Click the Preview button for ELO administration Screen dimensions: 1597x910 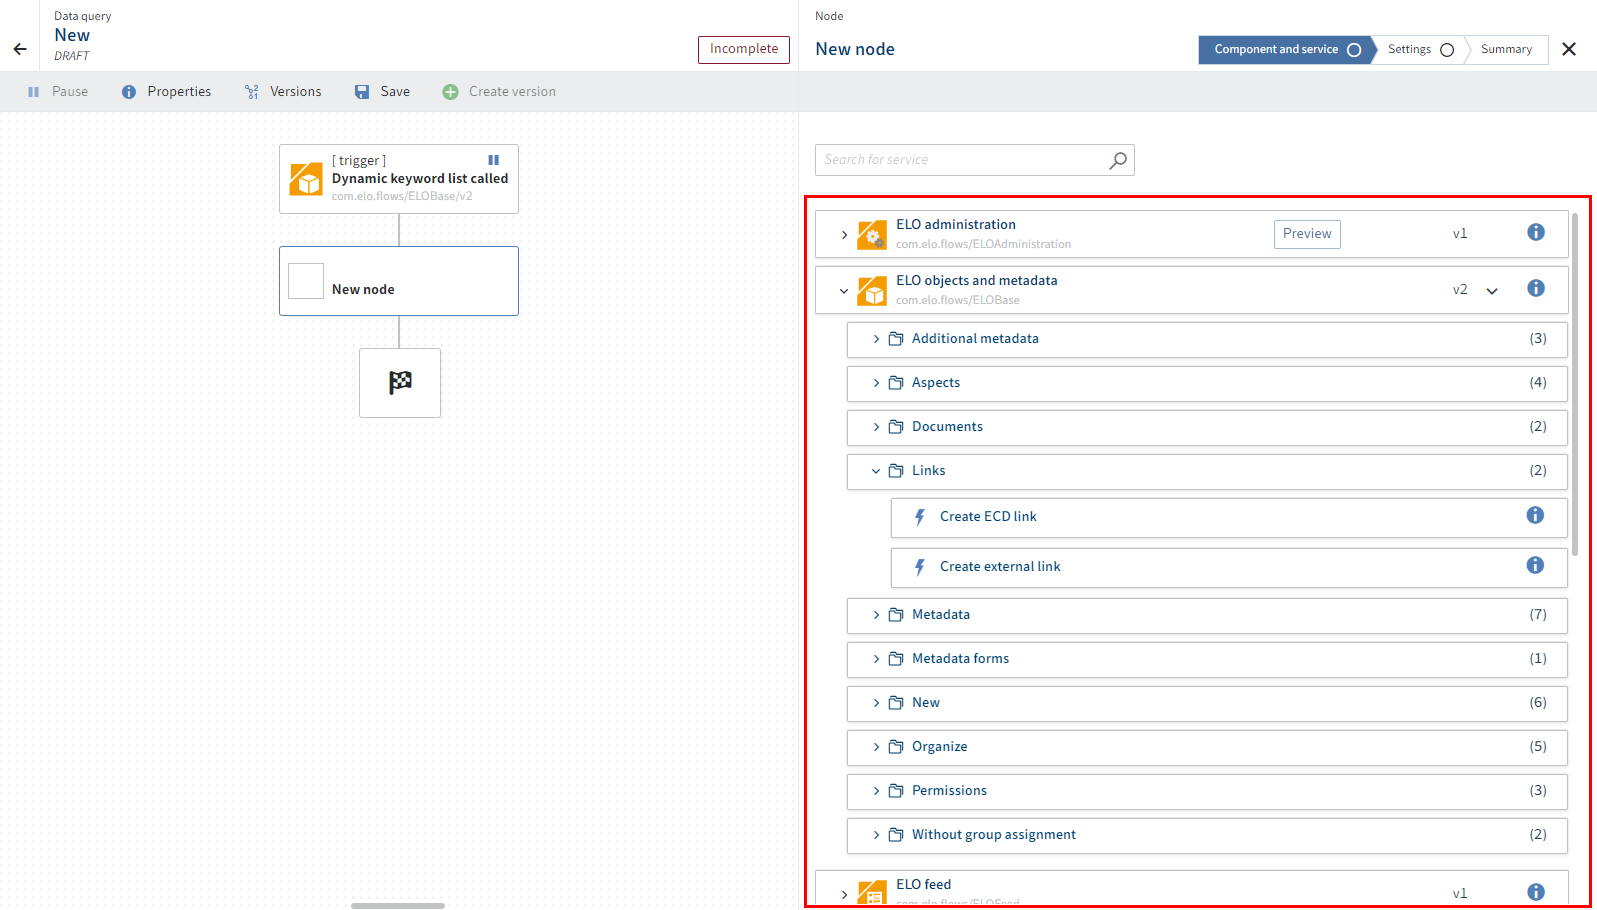tap(1307, 234)
